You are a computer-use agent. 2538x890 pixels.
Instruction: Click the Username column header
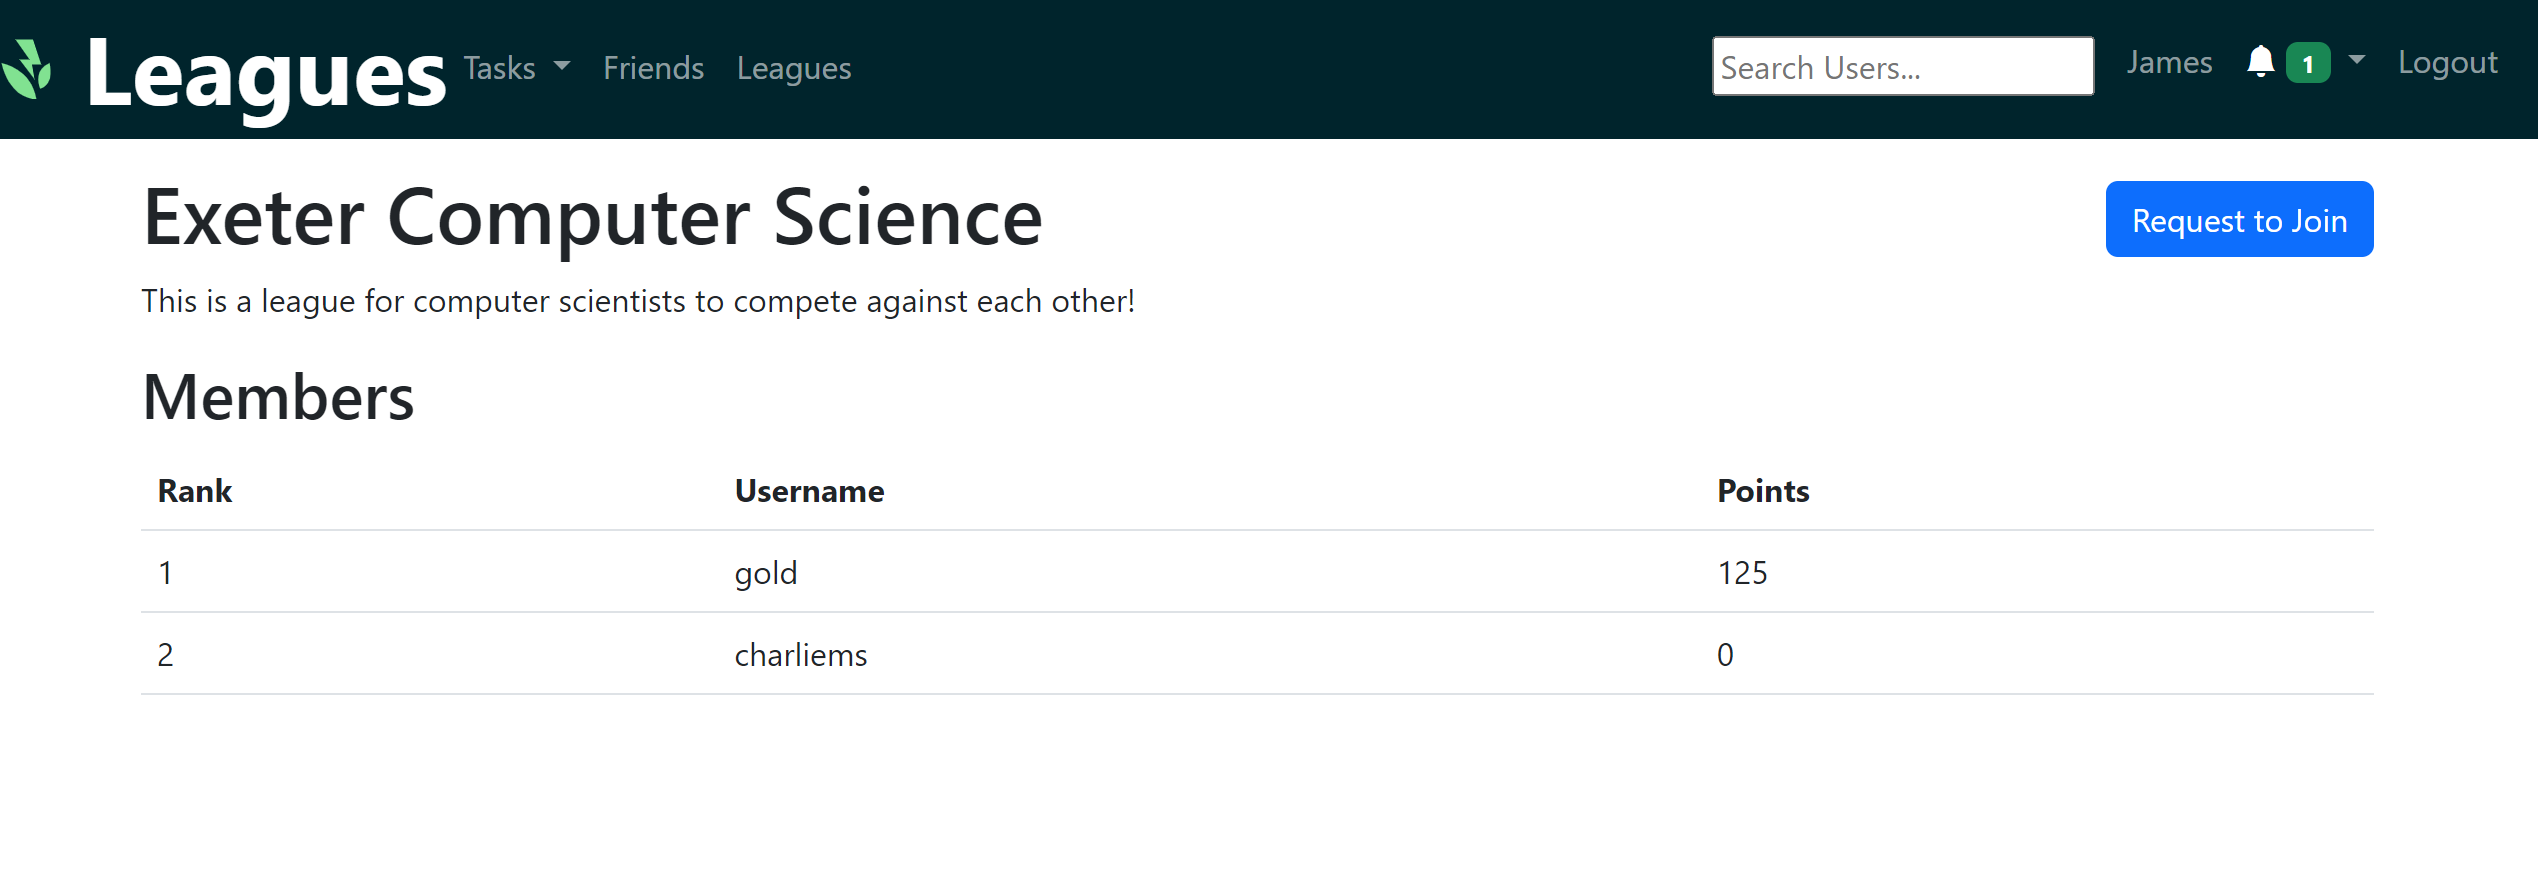809,491
